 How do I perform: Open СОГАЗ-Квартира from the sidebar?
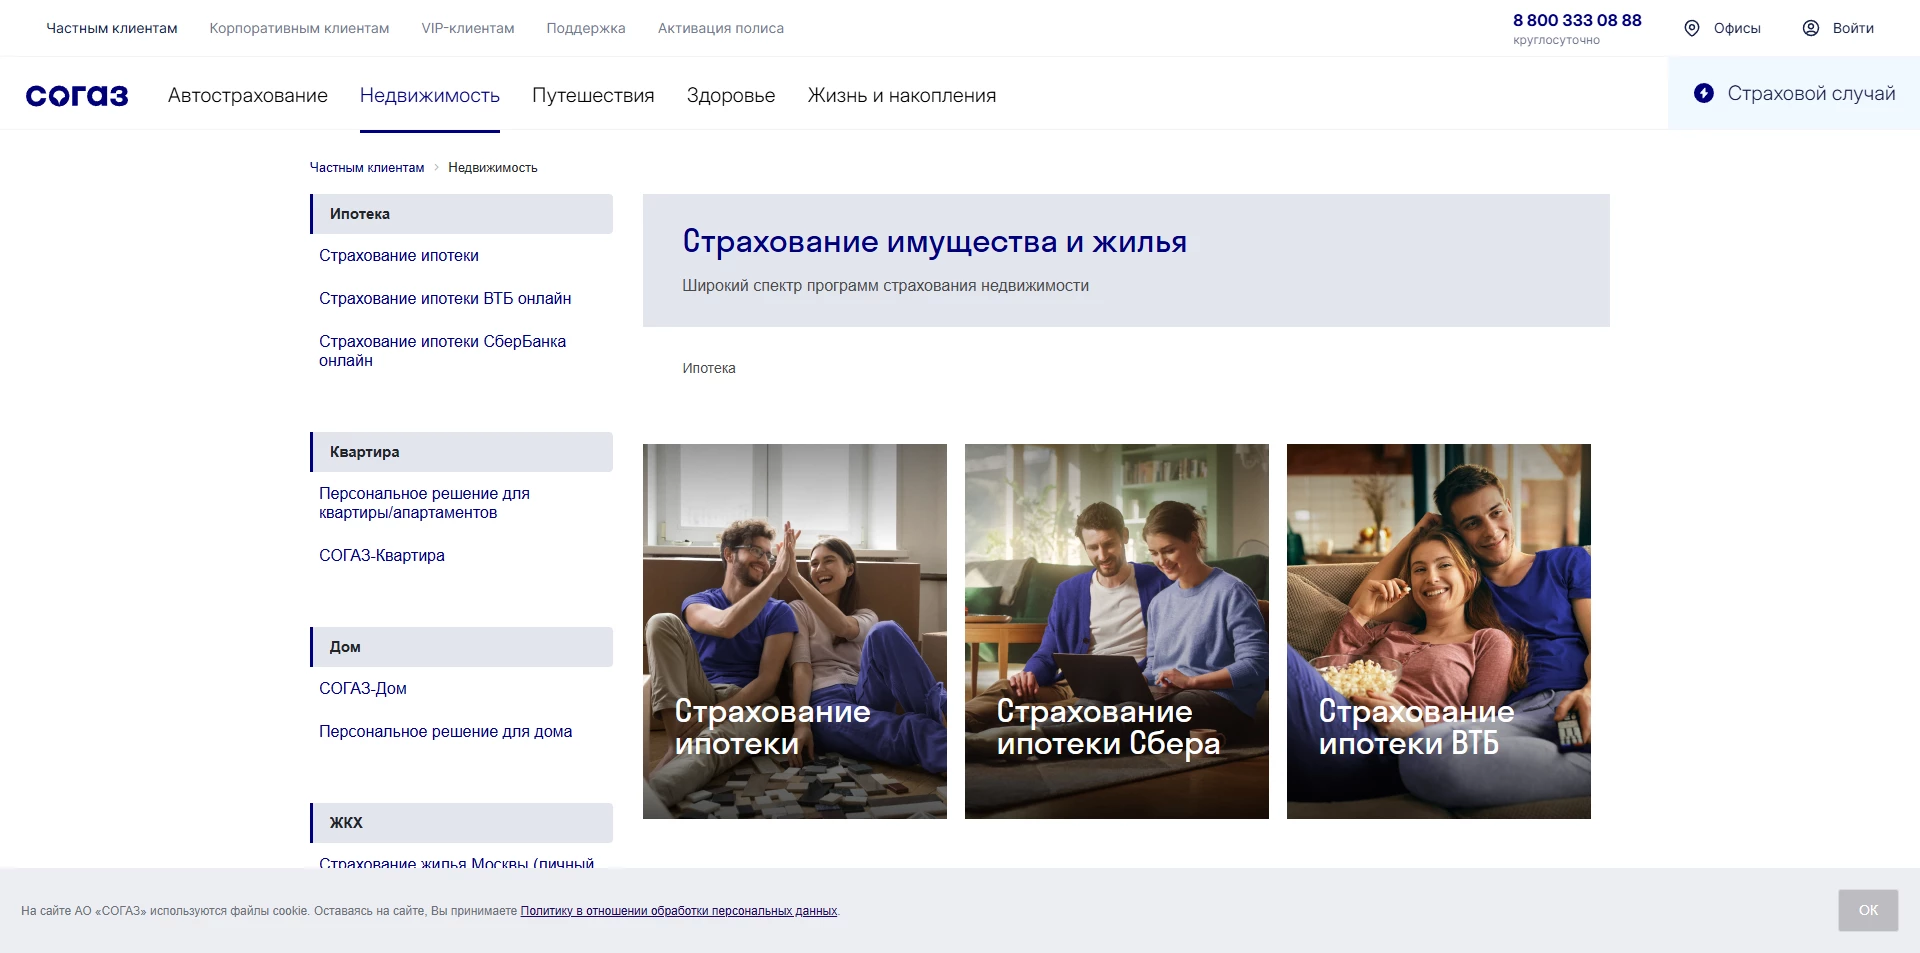coord(381,555)
